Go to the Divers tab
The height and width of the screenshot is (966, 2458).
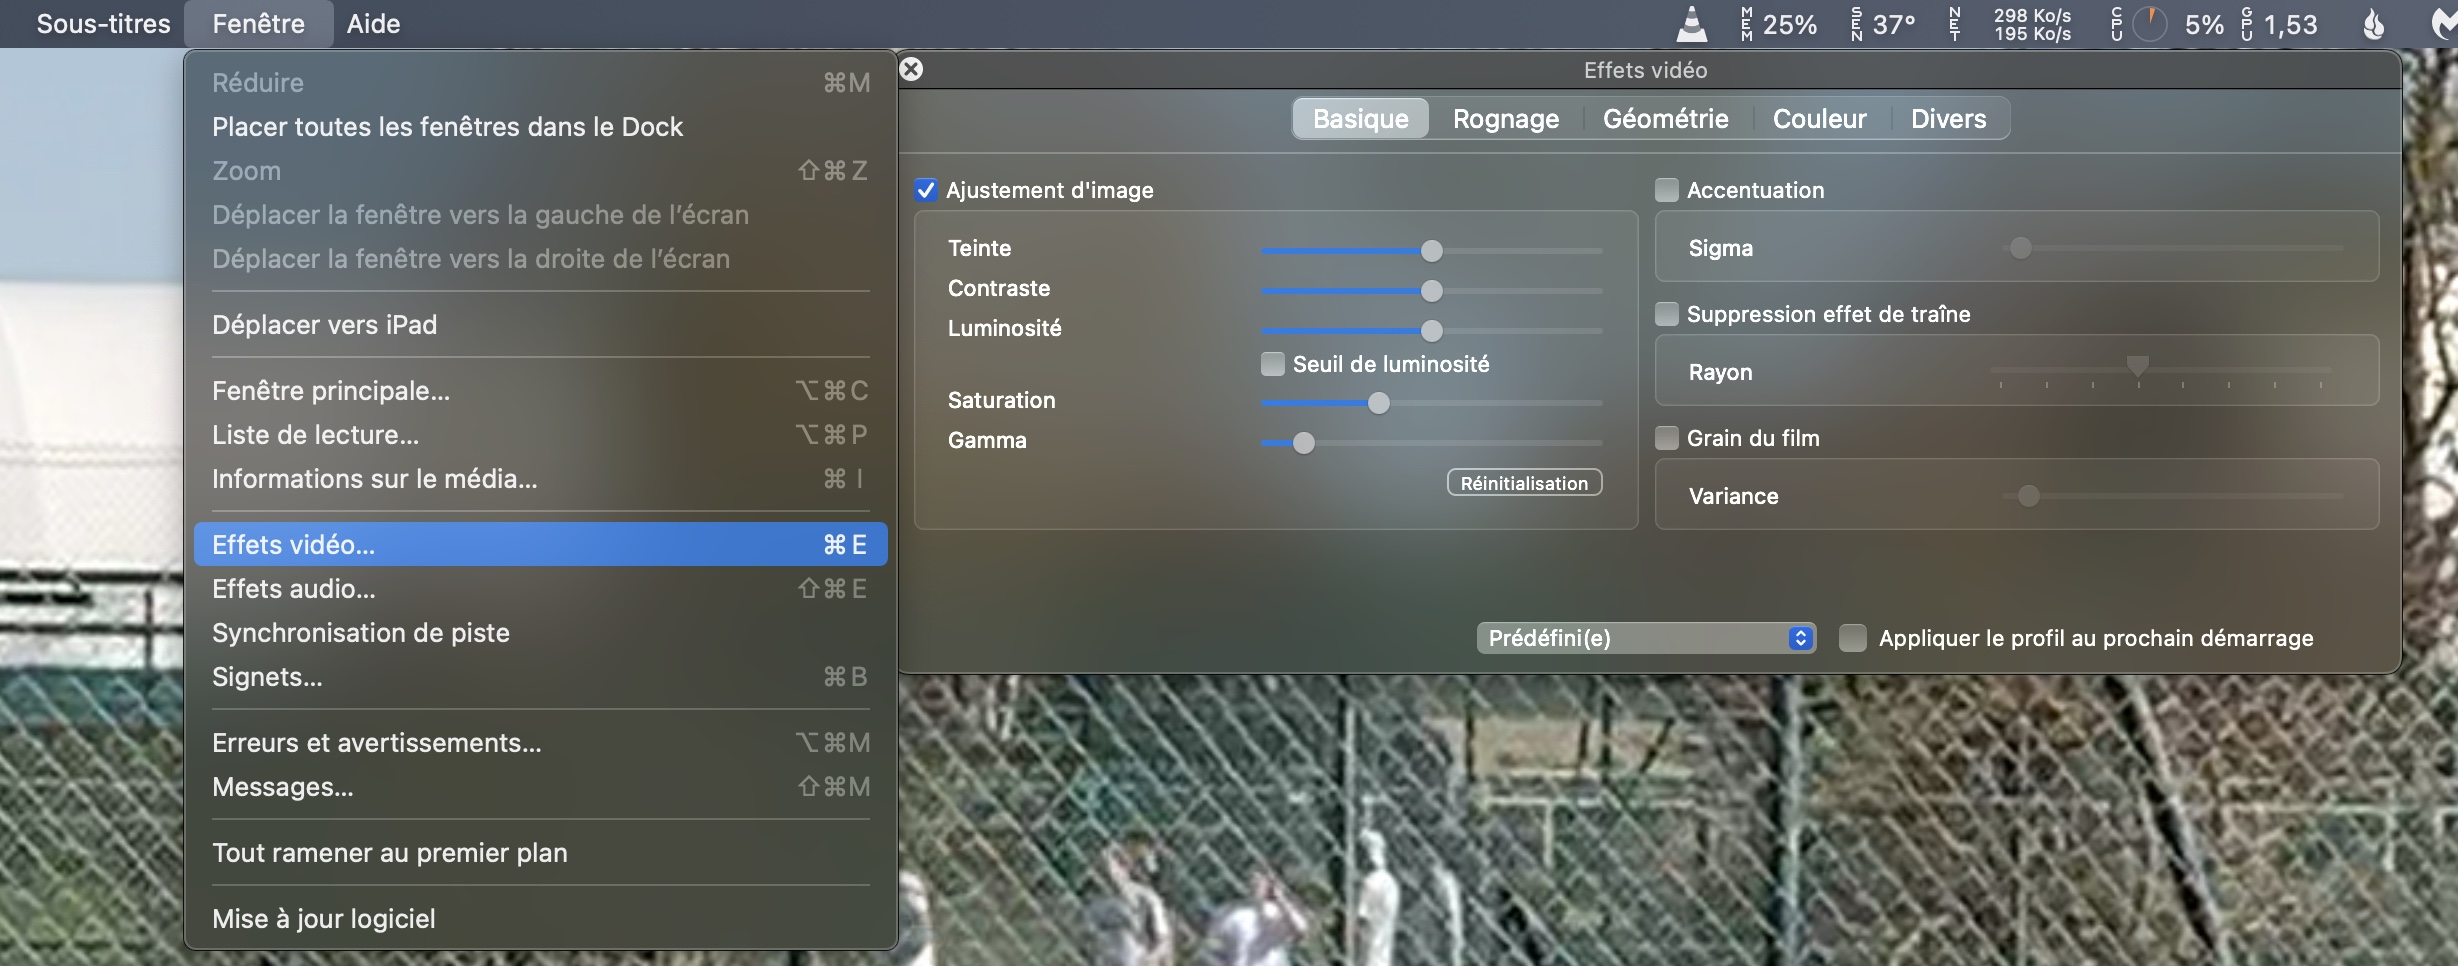pyautogui.click(x=1949, y=119)
